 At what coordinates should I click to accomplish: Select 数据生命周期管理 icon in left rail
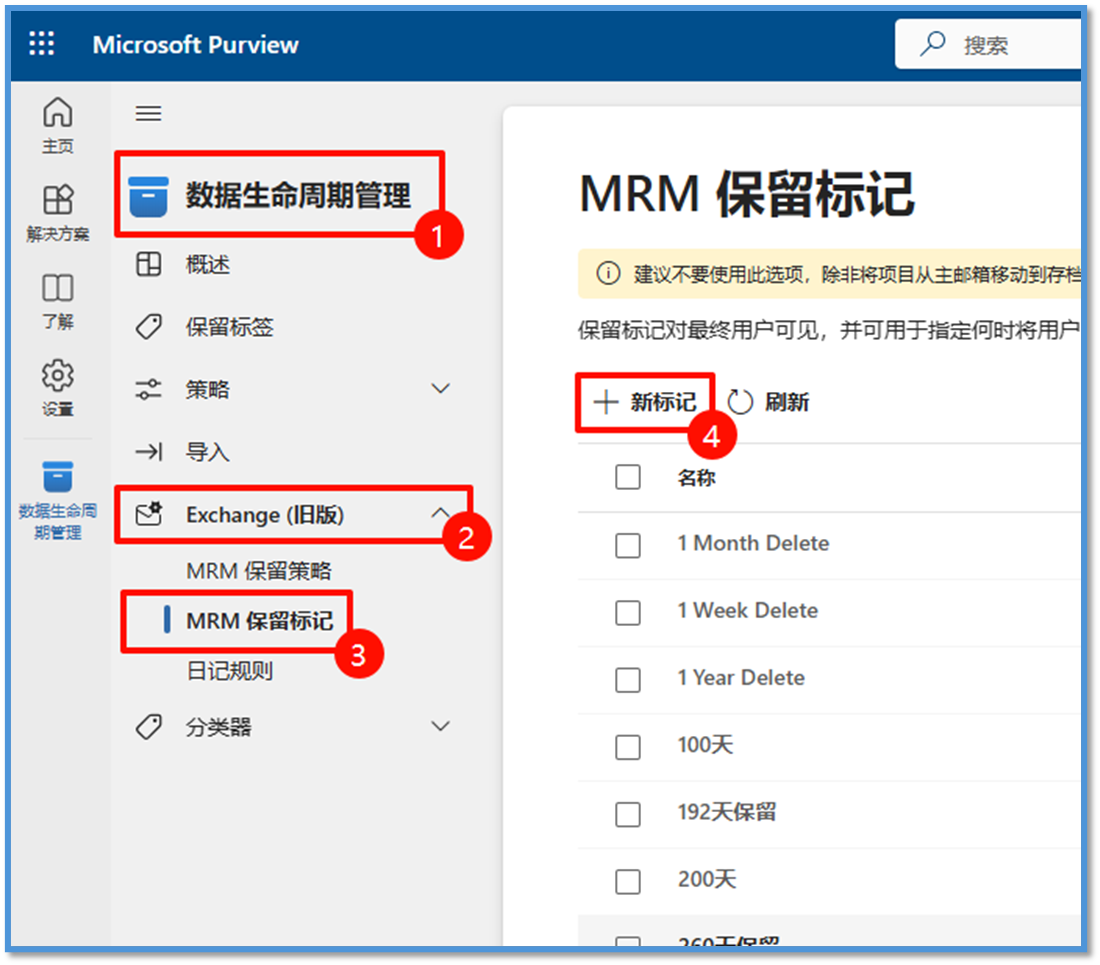click(x=58, y=478)
